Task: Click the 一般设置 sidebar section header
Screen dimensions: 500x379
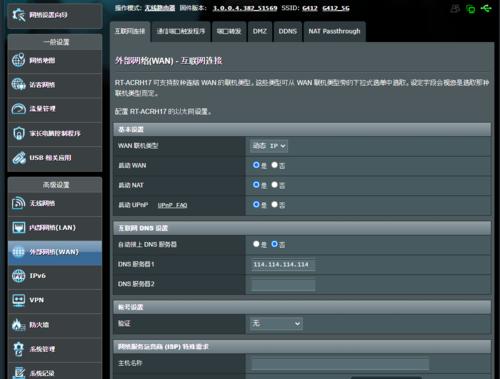Action: (x=55, y=42)
